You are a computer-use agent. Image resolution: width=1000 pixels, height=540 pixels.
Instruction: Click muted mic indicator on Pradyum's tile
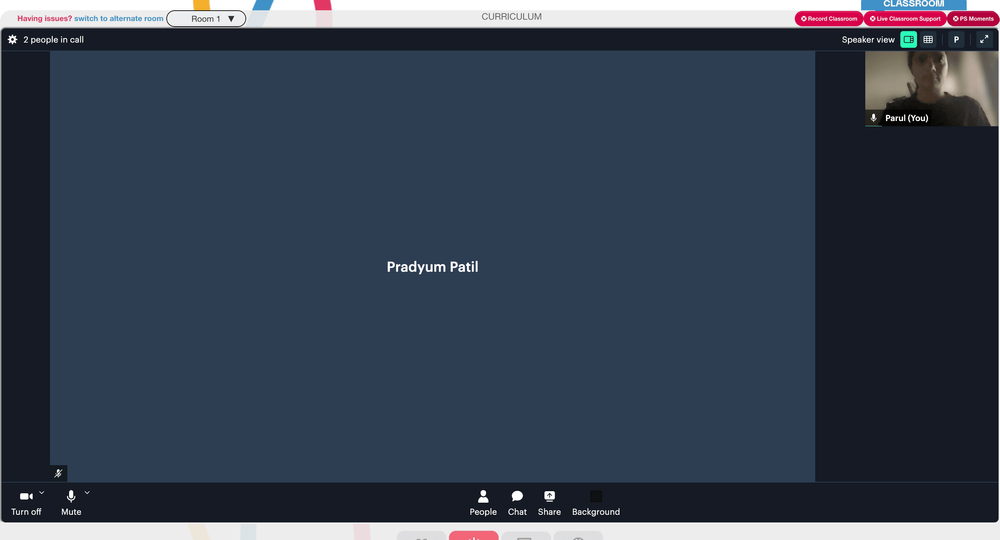[x=58, y=473]
